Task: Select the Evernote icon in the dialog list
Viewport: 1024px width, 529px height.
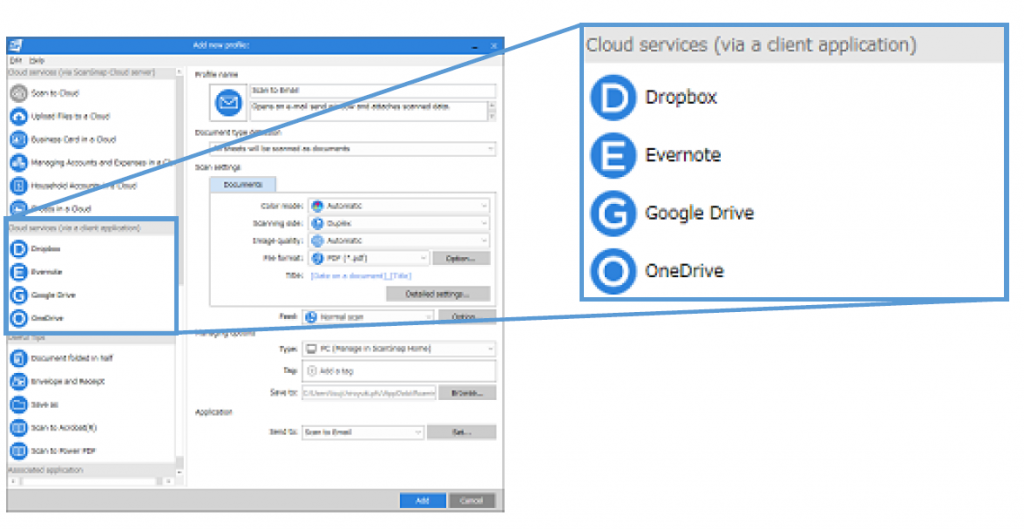Action: click(18, 272)
